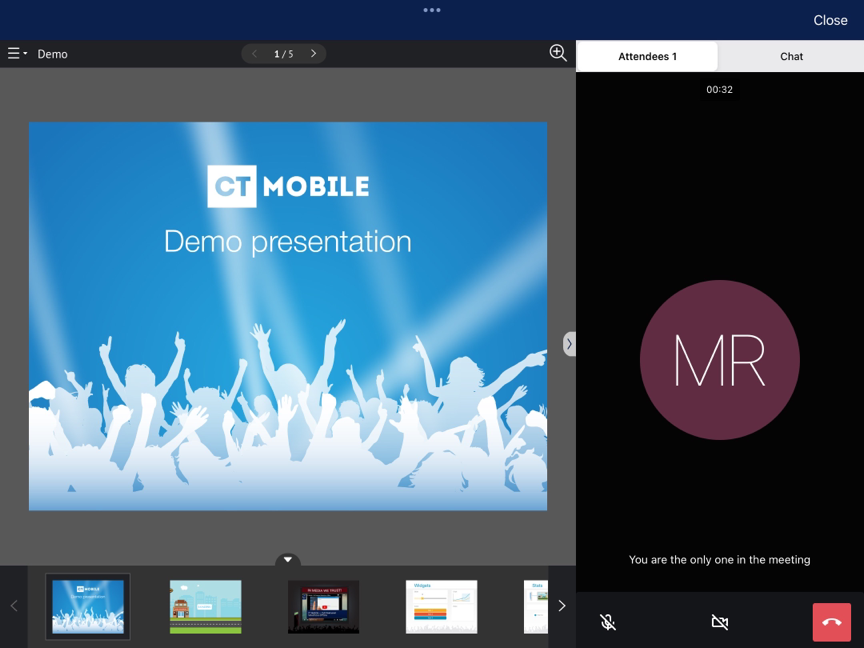864x648 pixels.
Task: Click the MR attendee avatar
Action: click(719, 360)
